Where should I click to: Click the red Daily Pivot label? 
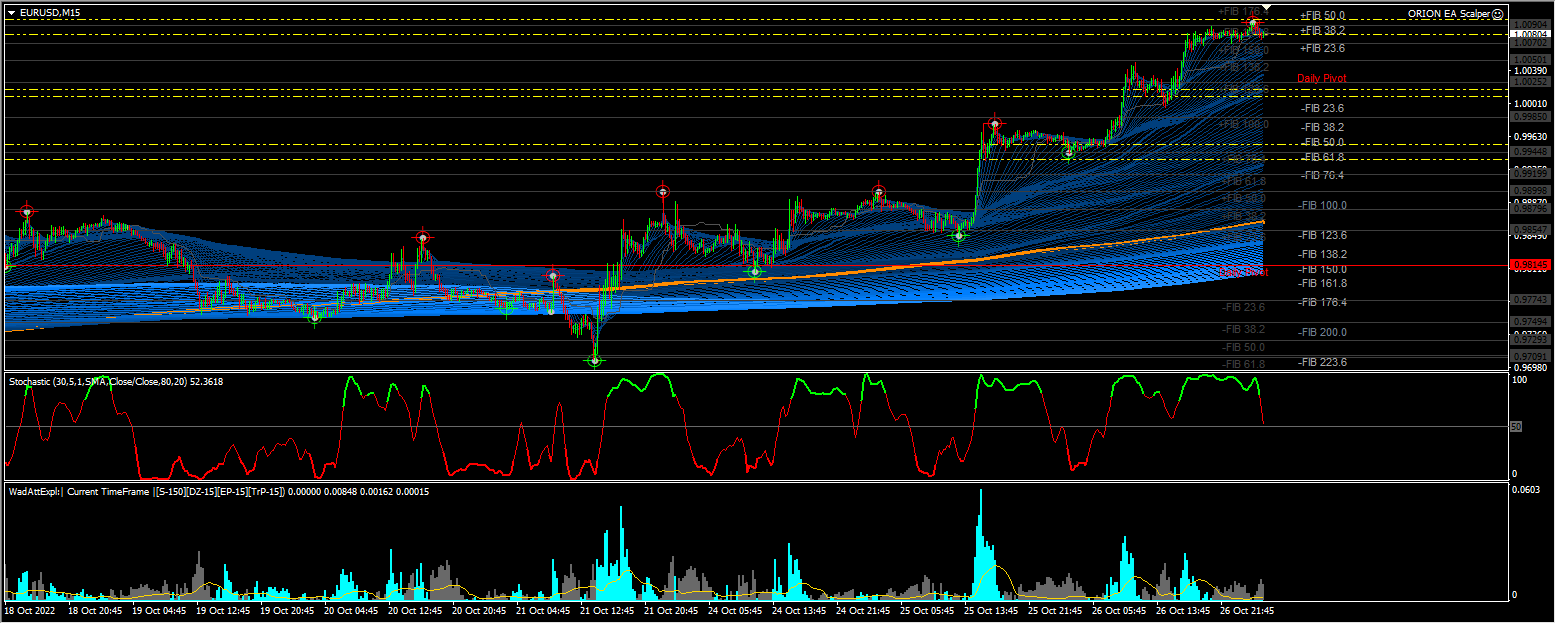(x=1322, y=77)
